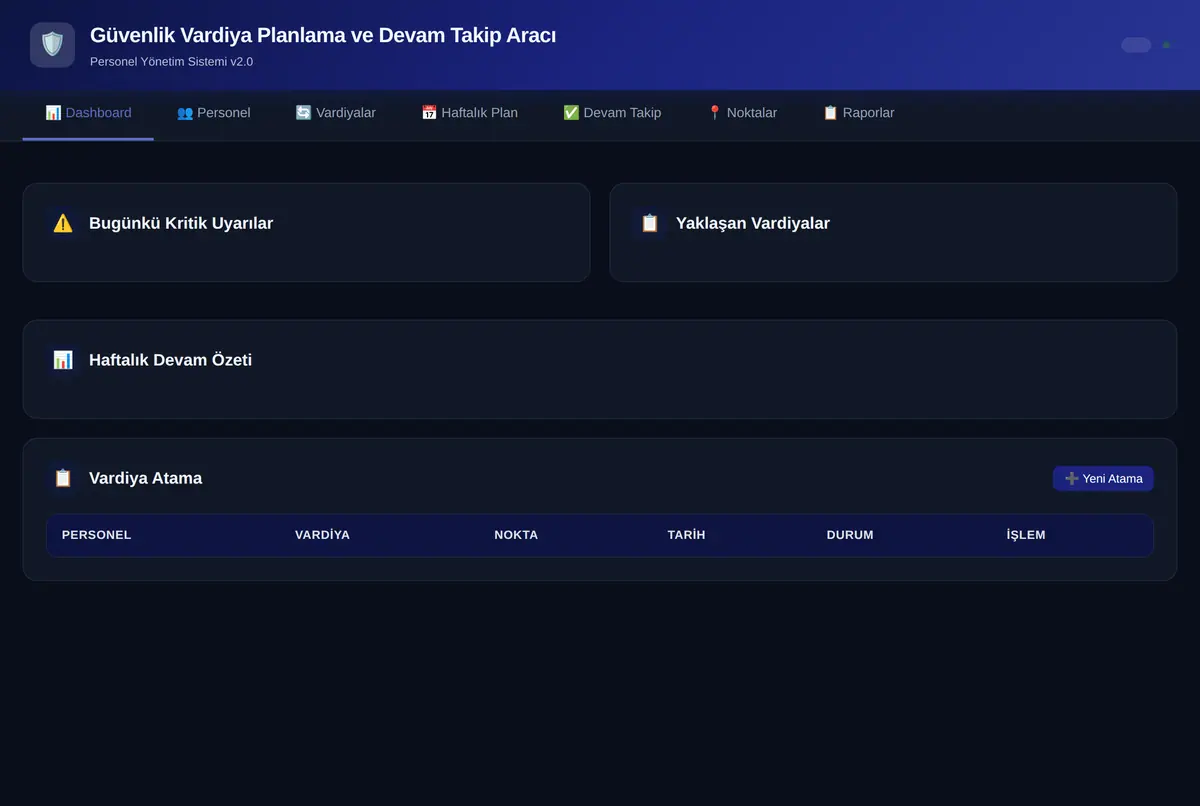Open the Haftalık Plan tab
The image size is (1200, 806).
(x=470, y=113)
